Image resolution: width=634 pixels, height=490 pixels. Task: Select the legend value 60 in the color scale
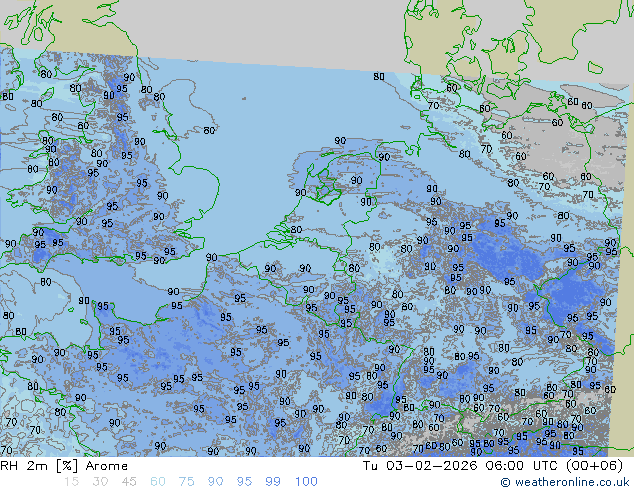[x=158, y=482]
